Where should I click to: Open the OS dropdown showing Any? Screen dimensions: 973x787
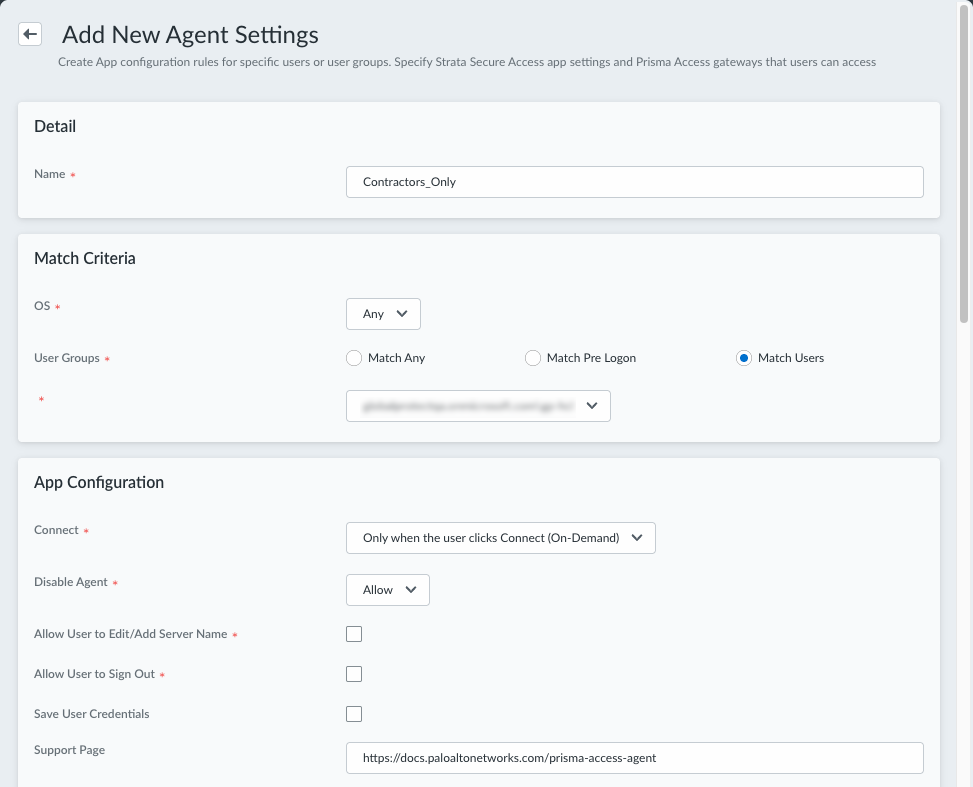(383, 313)
